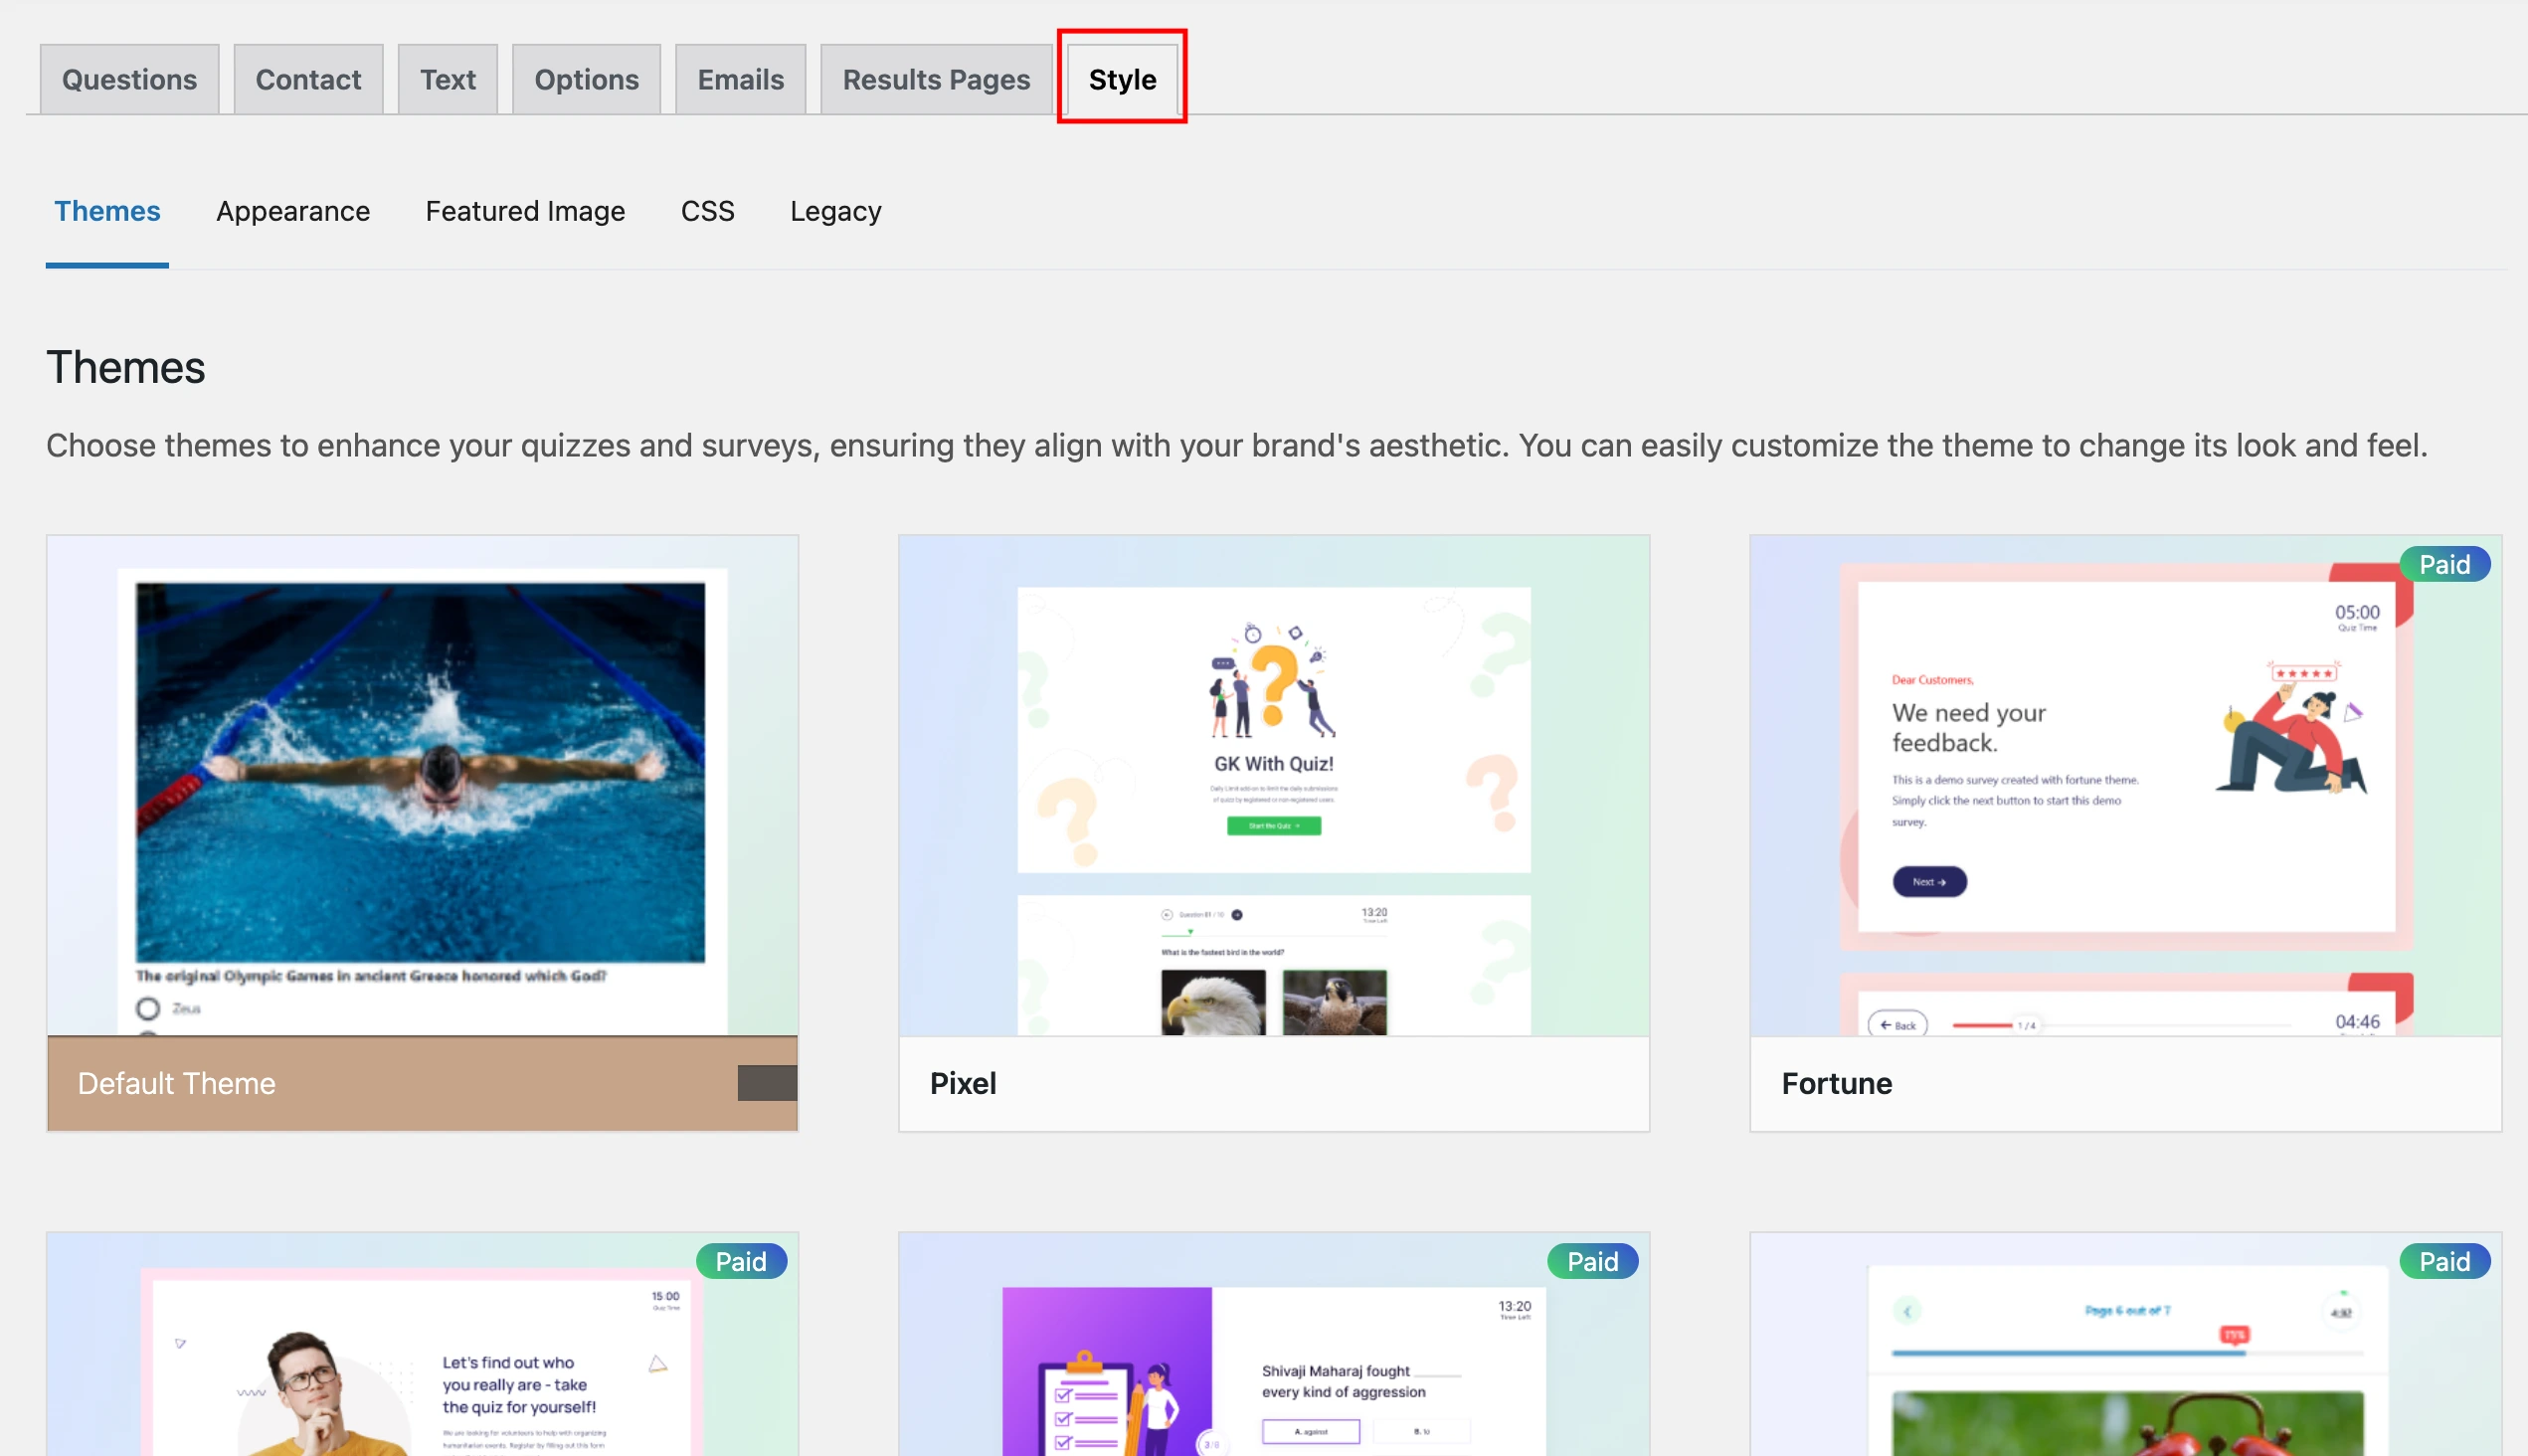Click the Pixel theme name label
The image size is (2528, 1456).
click(963, 1083)
